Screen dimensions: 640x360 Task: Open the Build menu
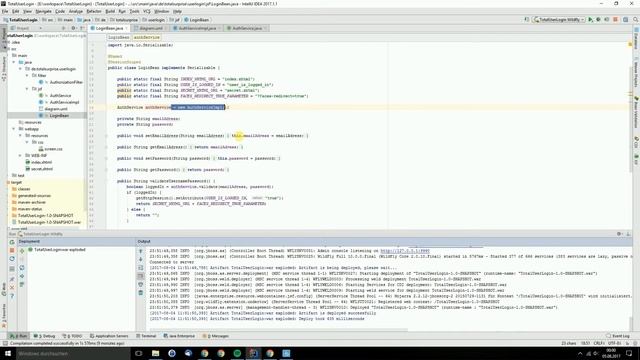click(x=110, y=11)
